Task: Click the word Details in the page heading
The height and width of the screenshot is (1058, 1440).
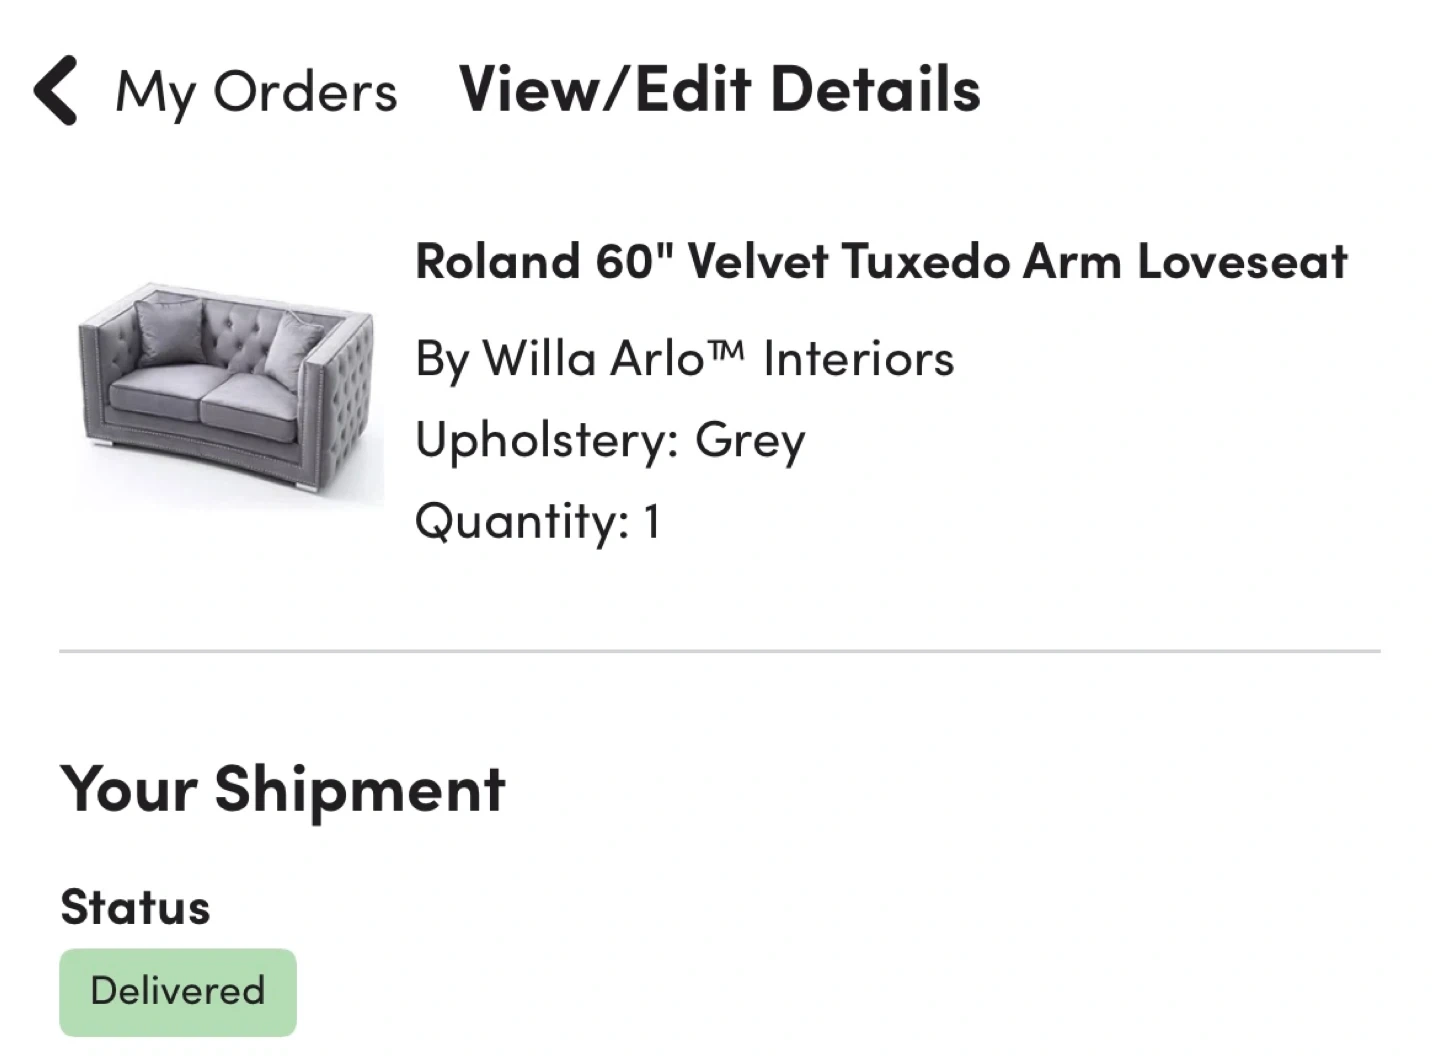Action: 875,89
